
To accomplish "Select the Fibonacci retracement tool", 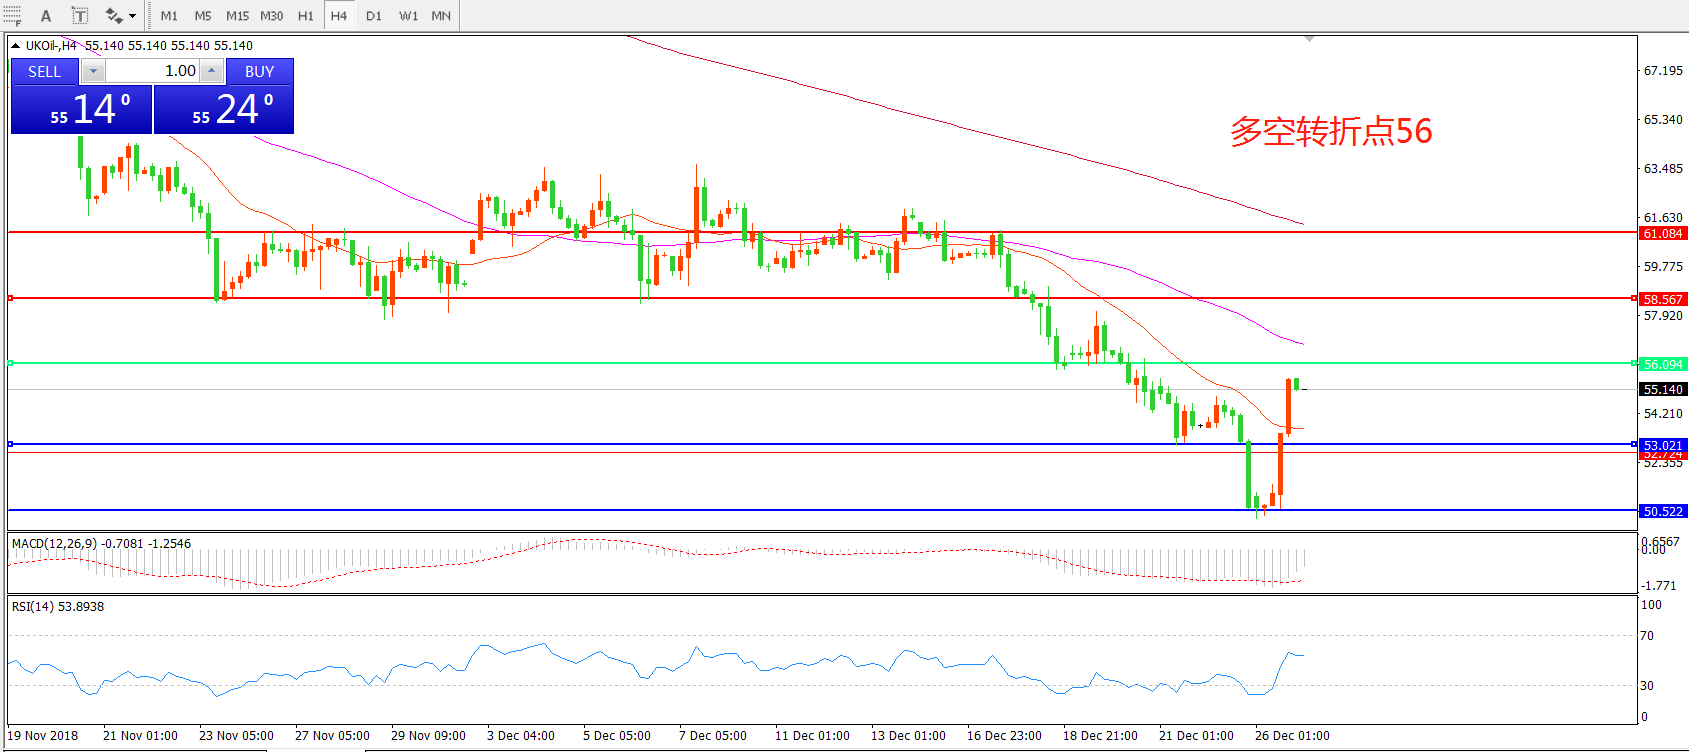I will (12, 15).
